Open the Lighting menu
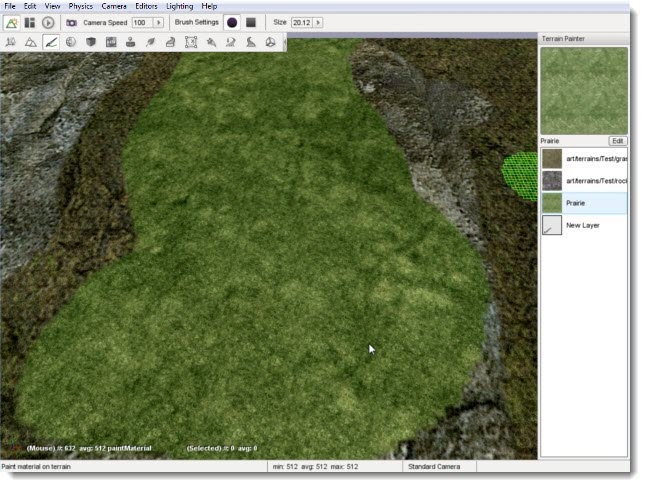 point(180,6)
